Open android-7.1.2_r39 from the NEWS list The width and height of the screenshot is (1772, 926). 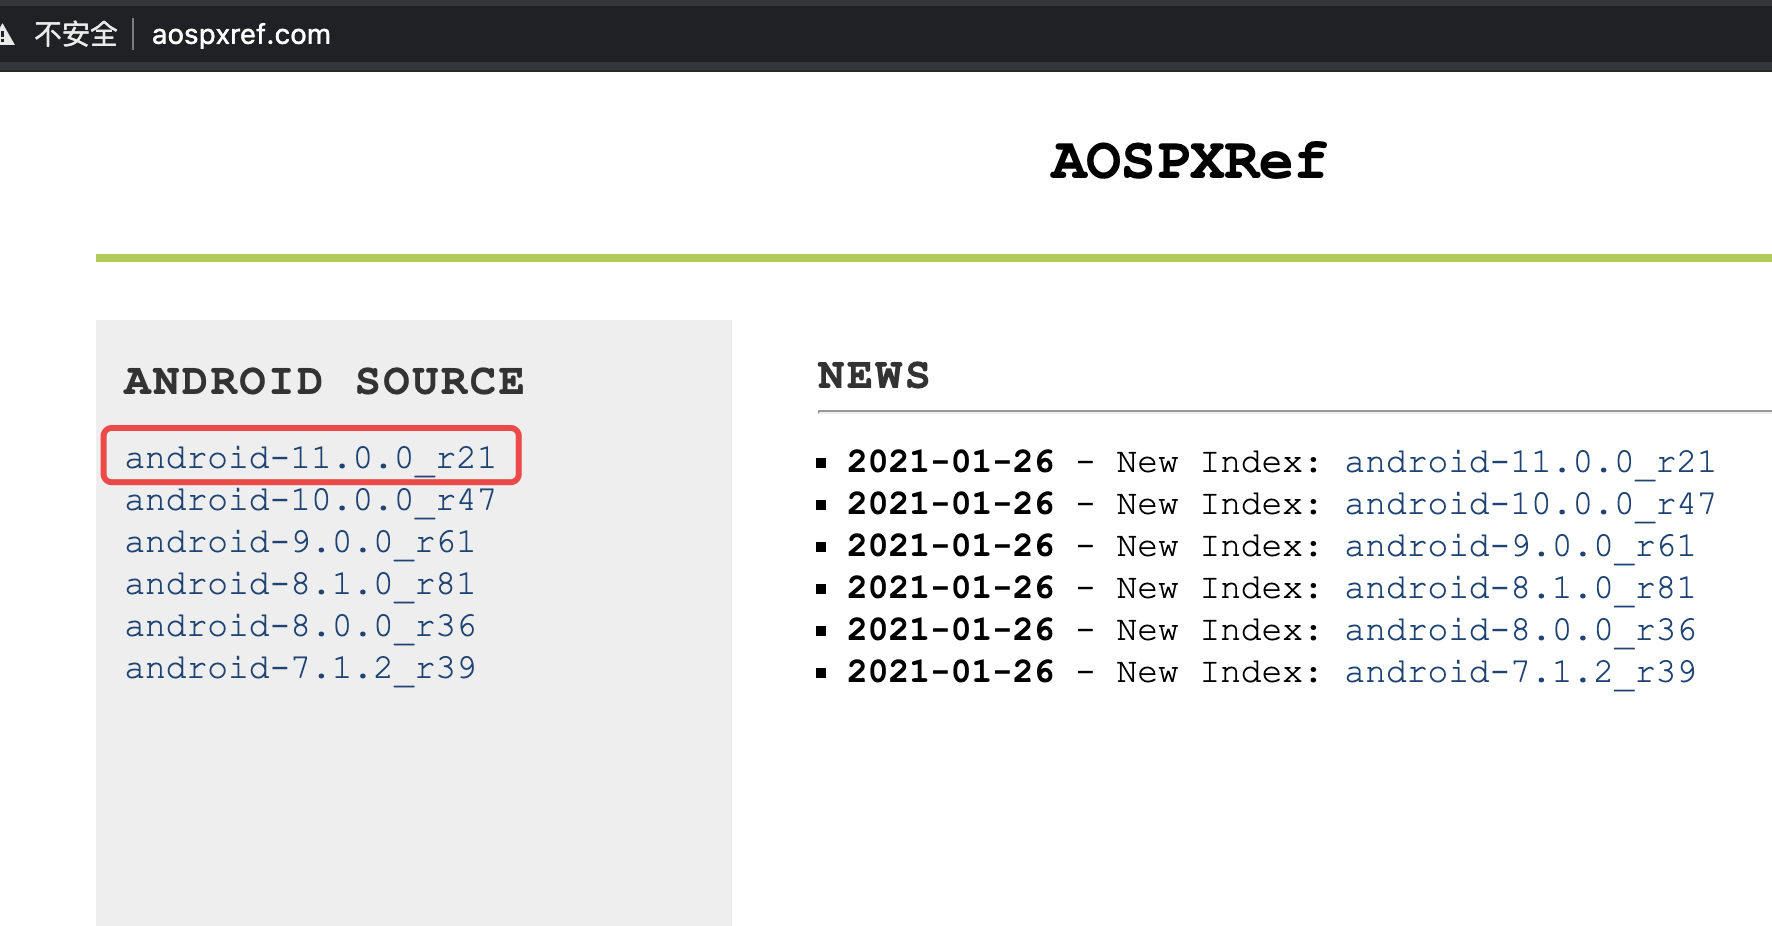tap(1518, 672)
